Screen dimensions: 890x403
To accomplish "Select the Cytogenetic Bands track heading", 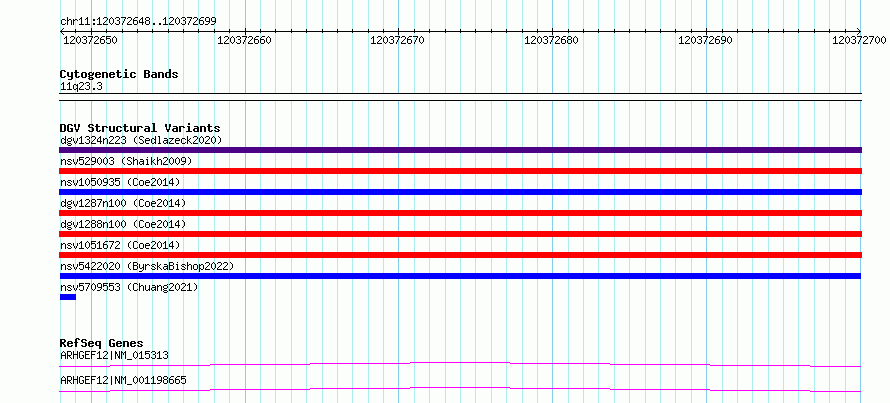I will (x=119, y=74).
